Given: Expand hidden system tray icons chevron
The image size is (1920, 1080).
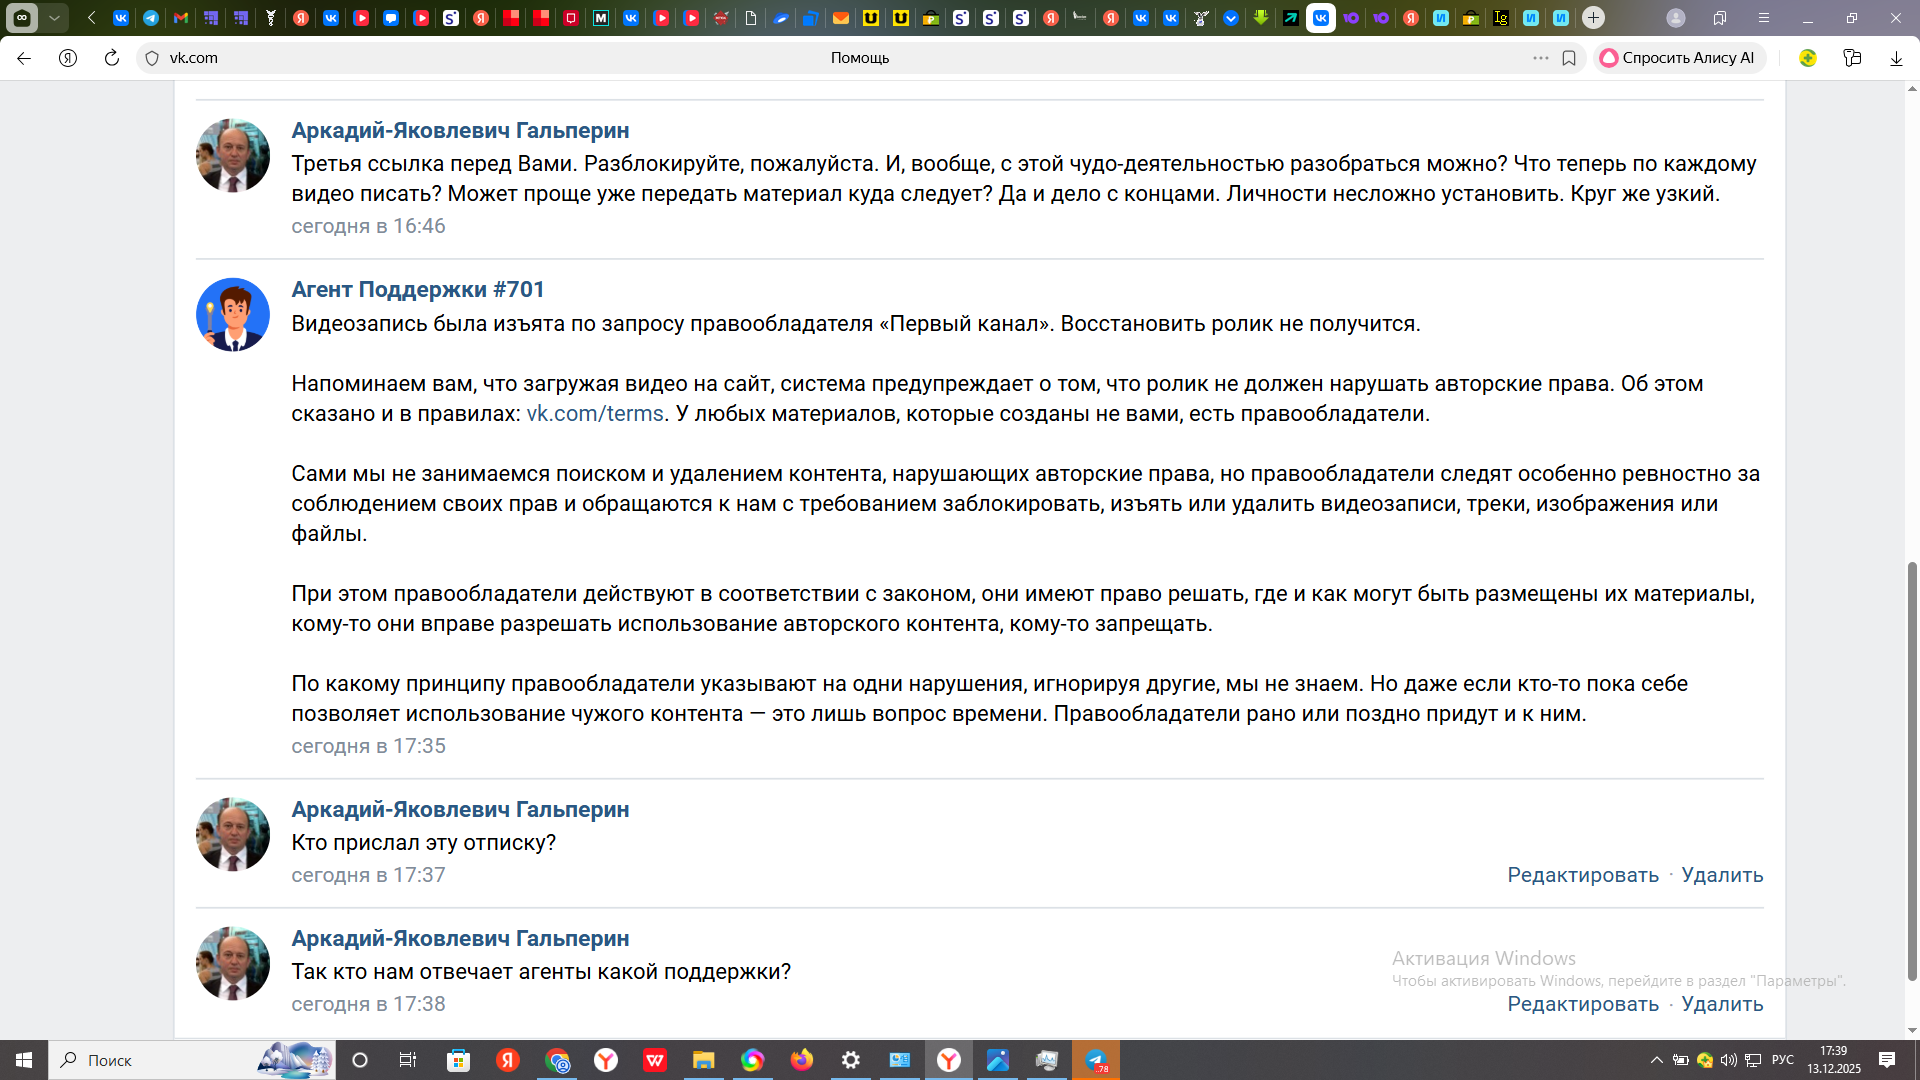Looking at the screenshot, I should pyautogui.click(x=1657, y=1060).
